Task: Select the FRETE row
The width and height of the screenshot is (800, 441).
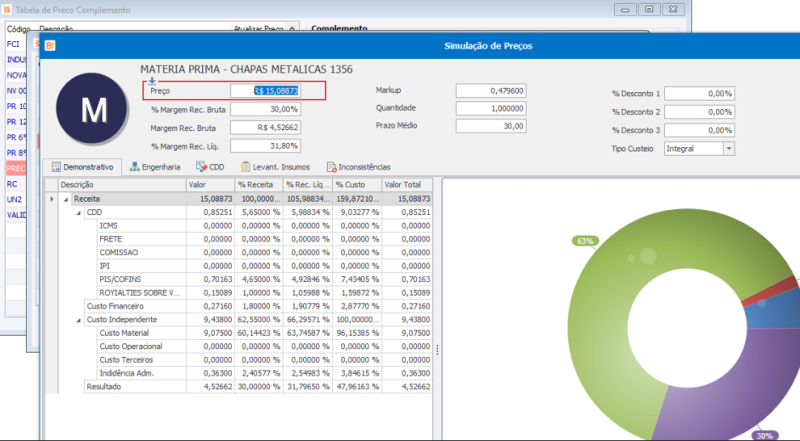Action: pyautogui.click(x=264, y=239)
